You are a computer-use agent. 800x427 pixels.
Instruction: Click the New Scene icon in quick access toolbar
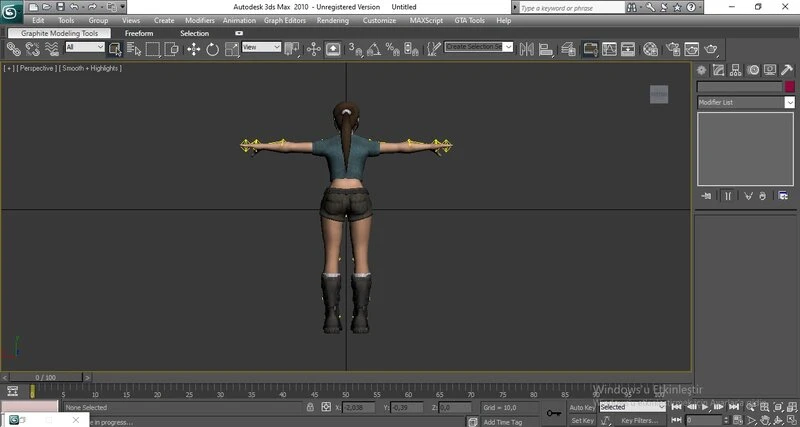point(34,7)
